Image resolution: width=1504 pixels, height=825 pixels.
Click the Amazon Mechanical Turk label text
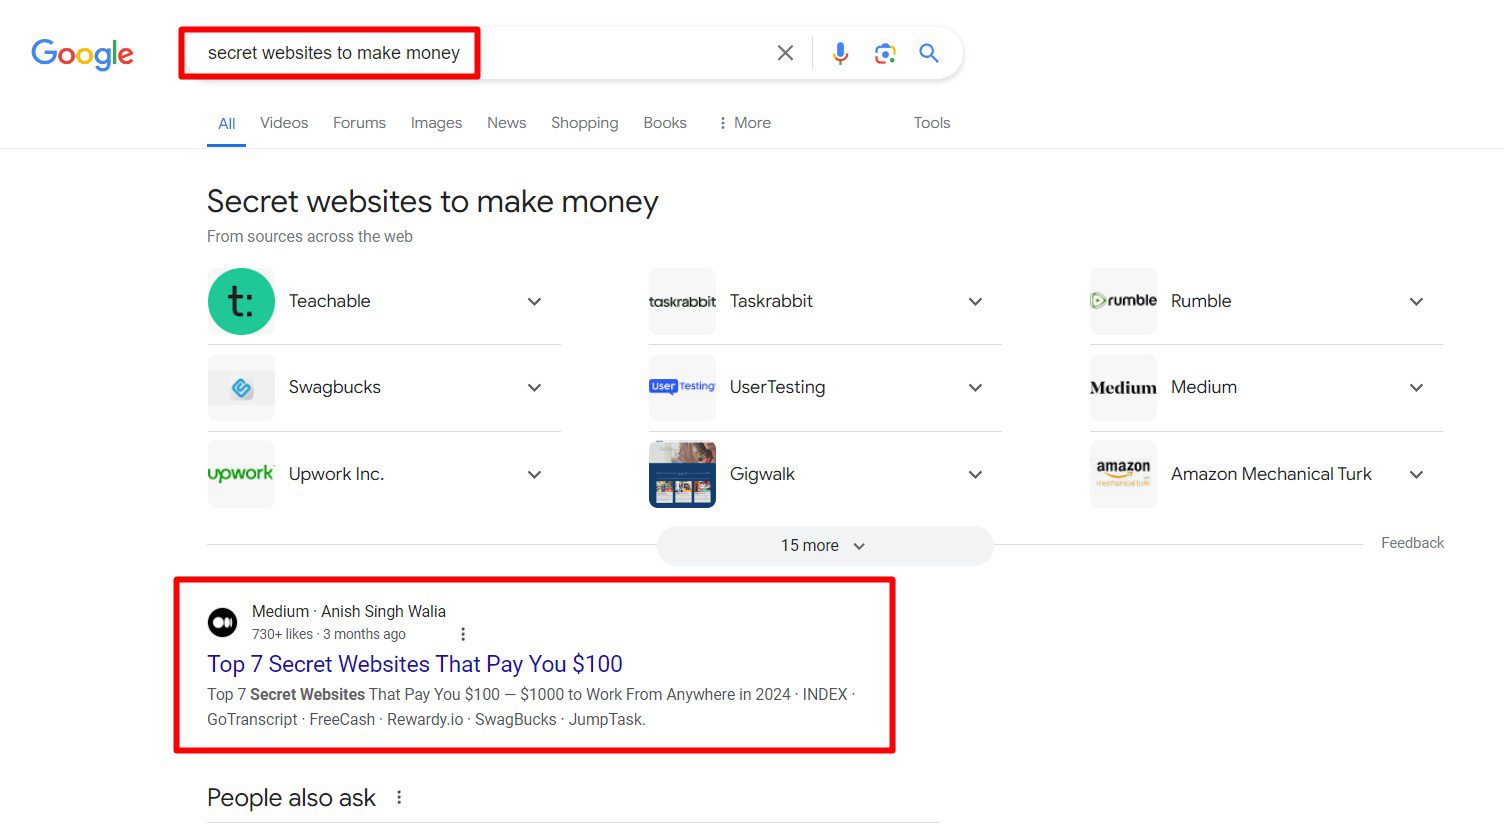(1271, 474)
